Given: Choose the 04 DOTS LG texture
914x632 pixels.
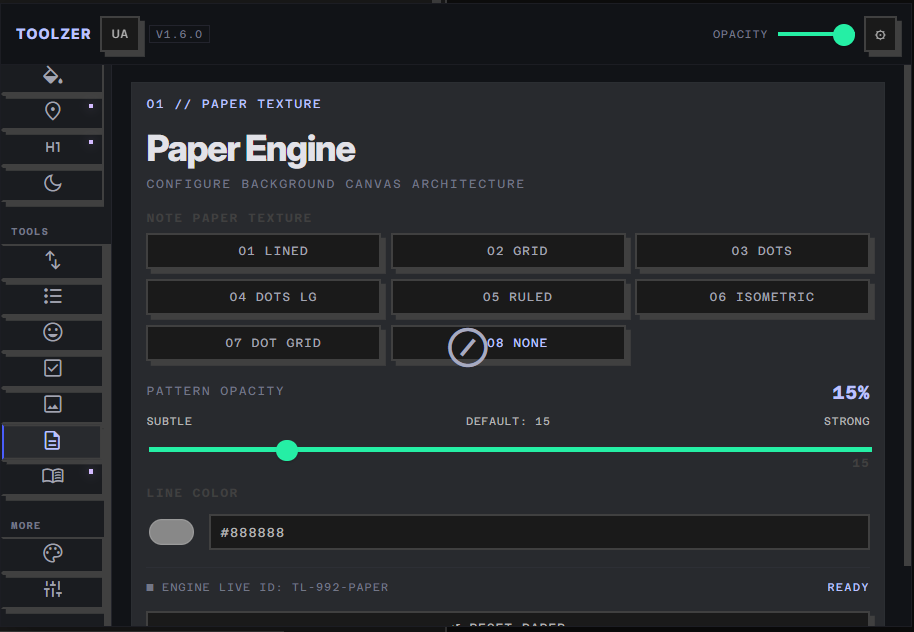Looking at the screenshot, I should (263, 297).
